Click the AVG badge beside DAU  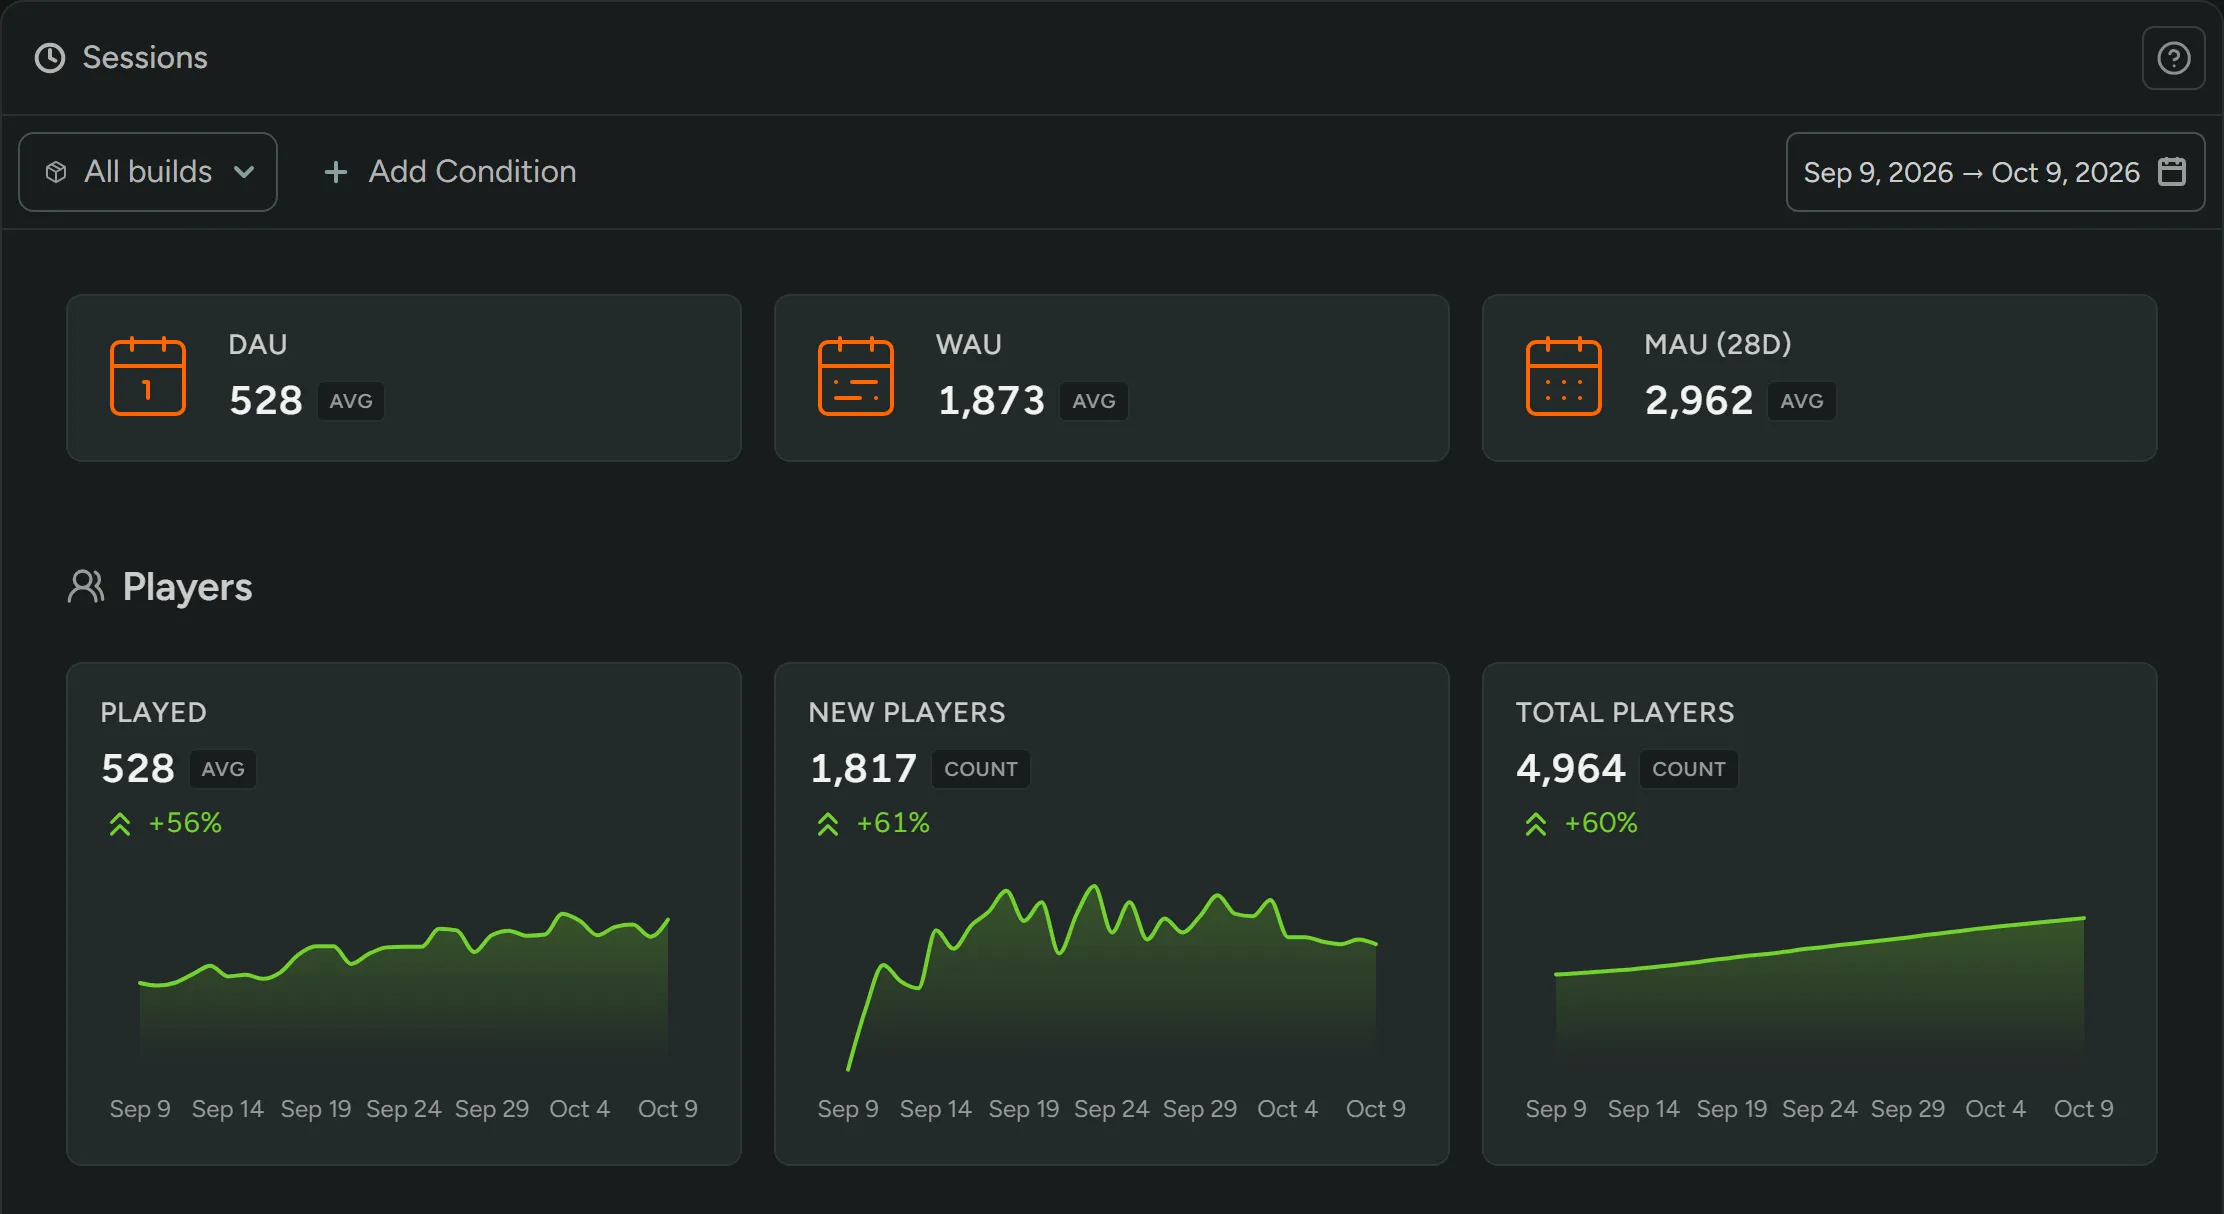[351, 401]
